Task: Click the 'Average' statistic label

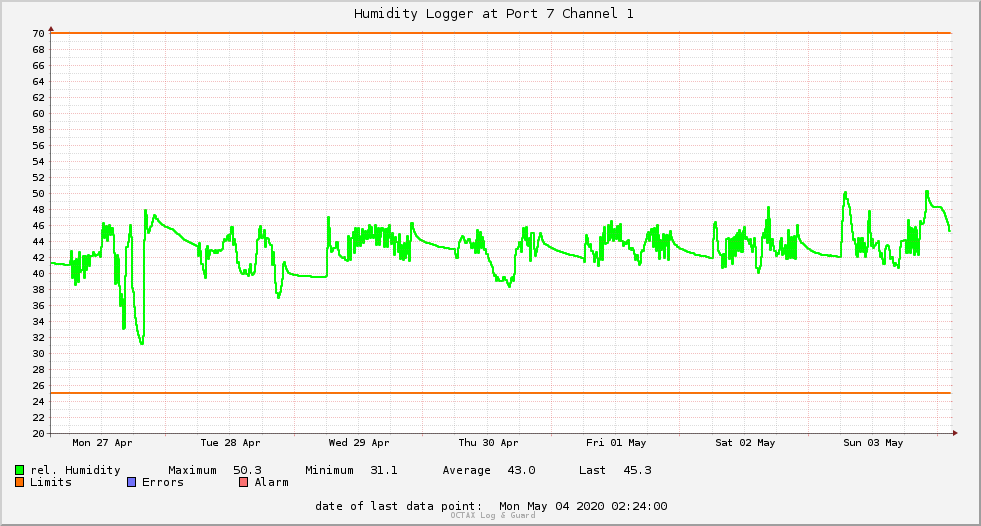Action: point(466,470)
